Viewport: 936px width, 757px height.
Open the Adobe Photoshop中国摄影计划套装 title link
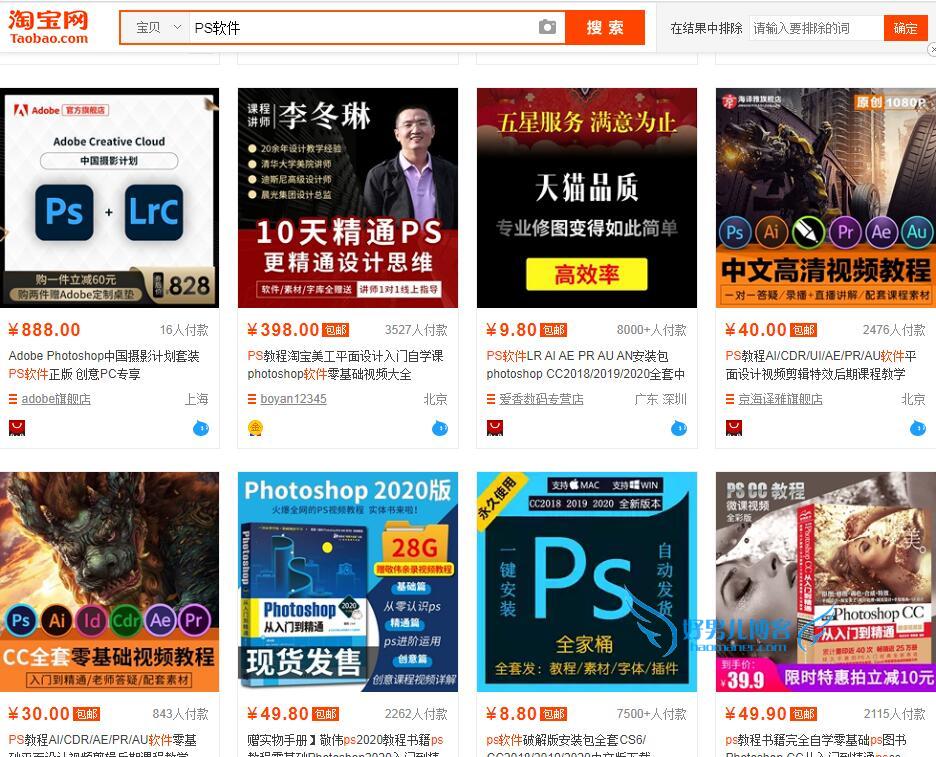104,365
